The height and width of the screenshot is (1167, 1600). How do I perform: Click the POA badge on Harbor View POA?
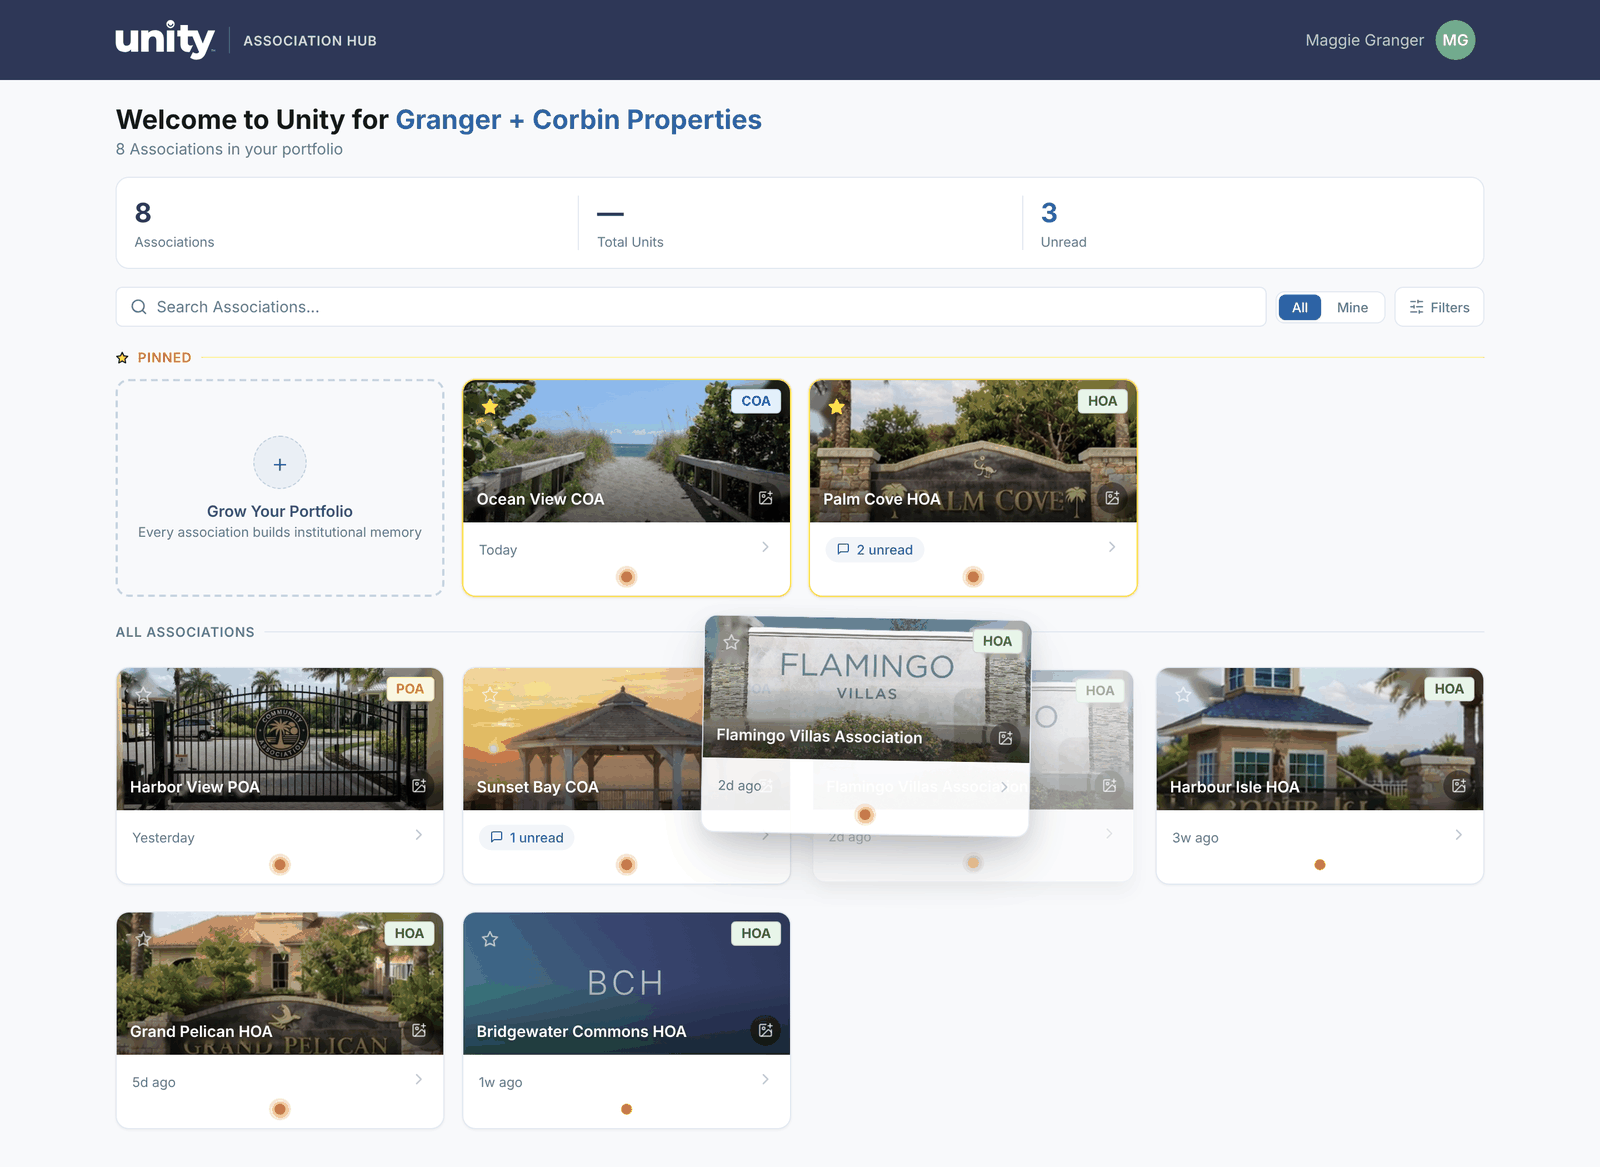[x=409, y=689]
